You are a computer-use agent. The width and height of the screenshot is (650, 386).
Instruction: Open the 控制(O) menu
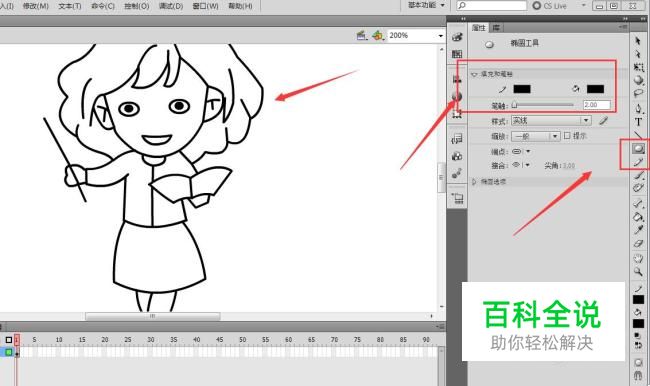tap(137, 6)
